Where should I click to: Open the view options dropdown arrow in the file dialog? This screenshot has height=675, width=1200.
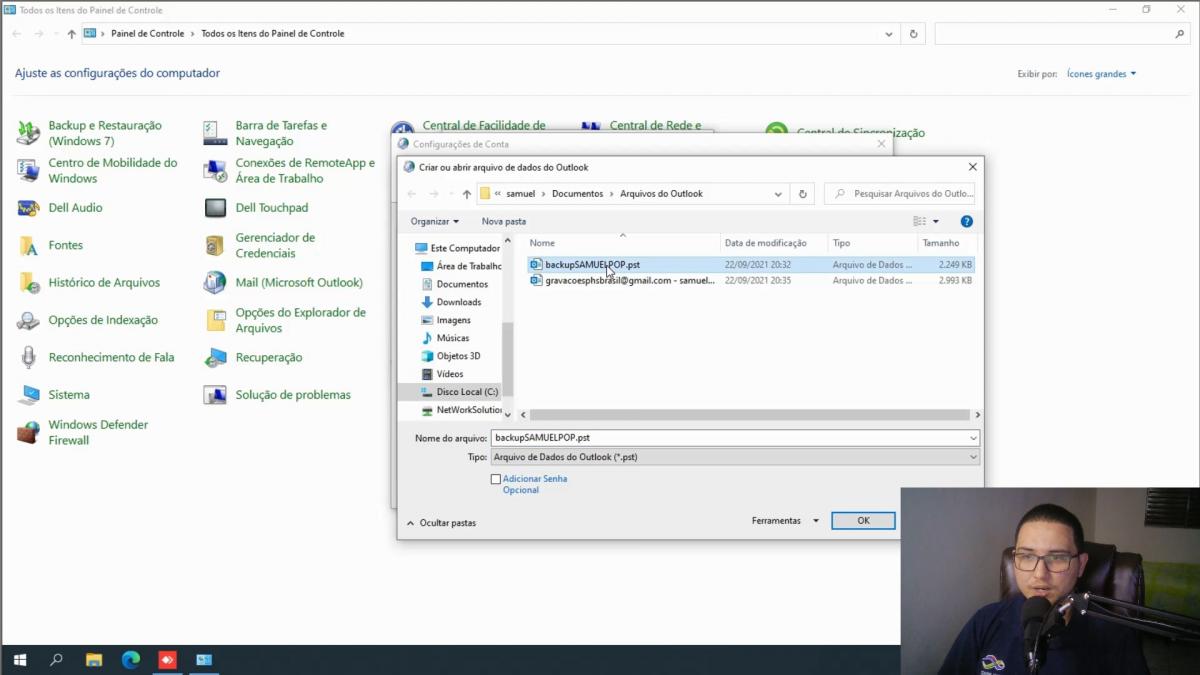click(936, 221)
